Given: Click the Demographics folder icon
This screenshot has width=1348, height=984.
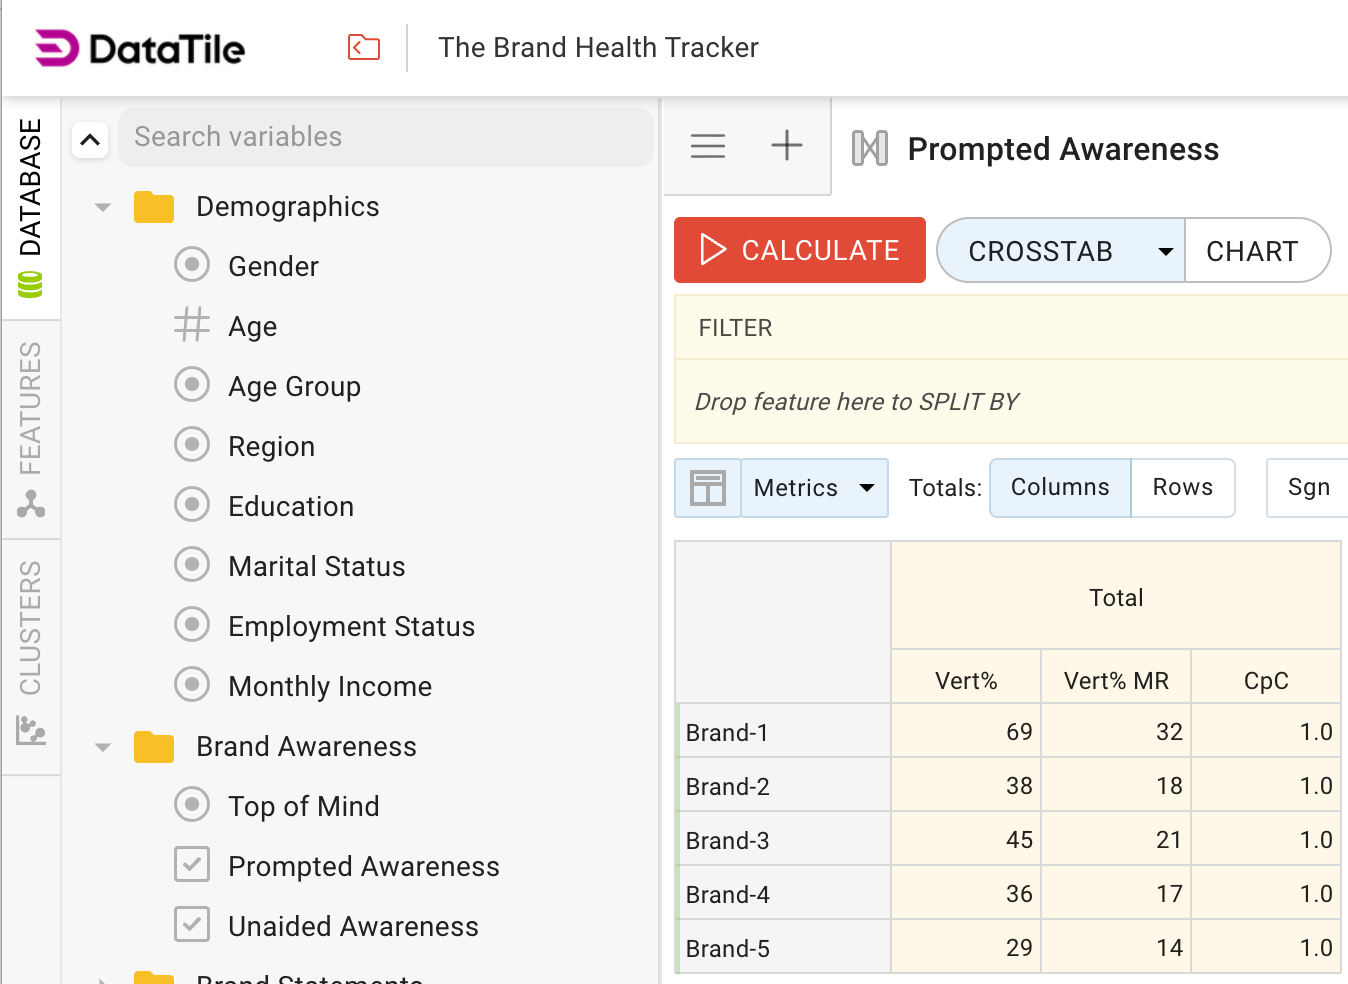Looking at the screenshot, I should click(x=154, y=207).
